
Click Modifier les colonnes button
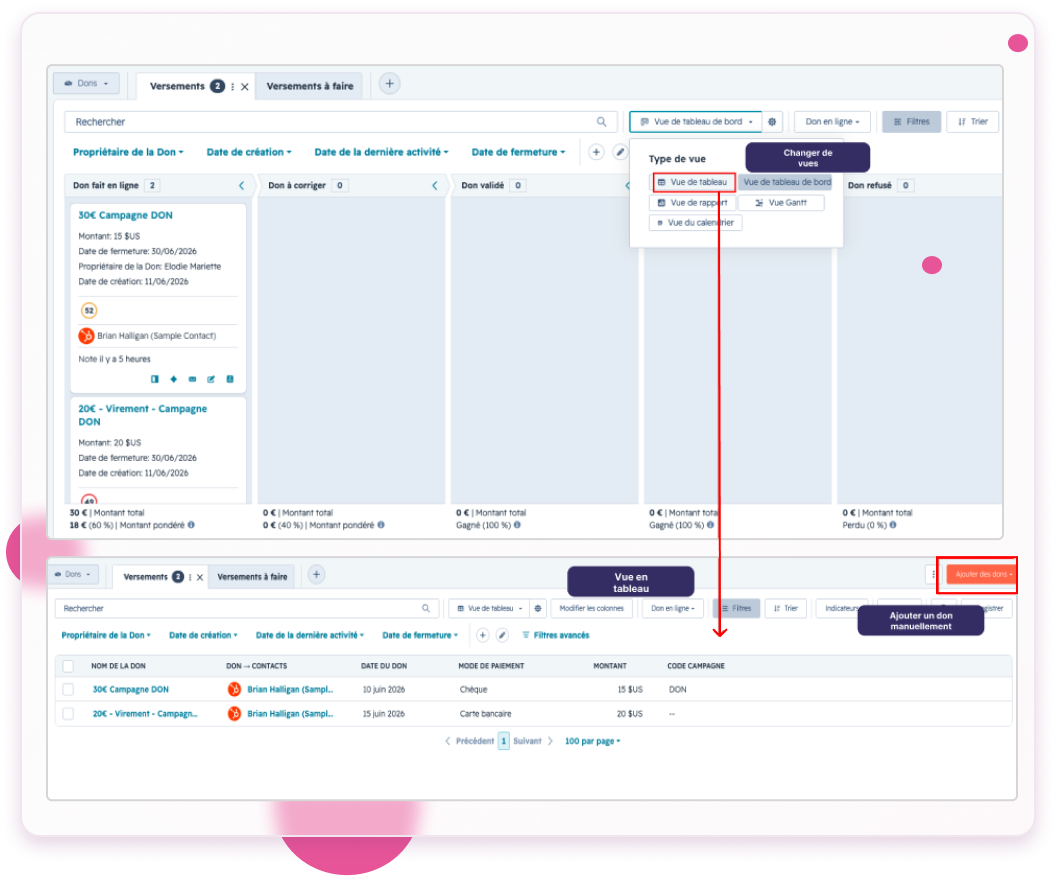(591, 609)
